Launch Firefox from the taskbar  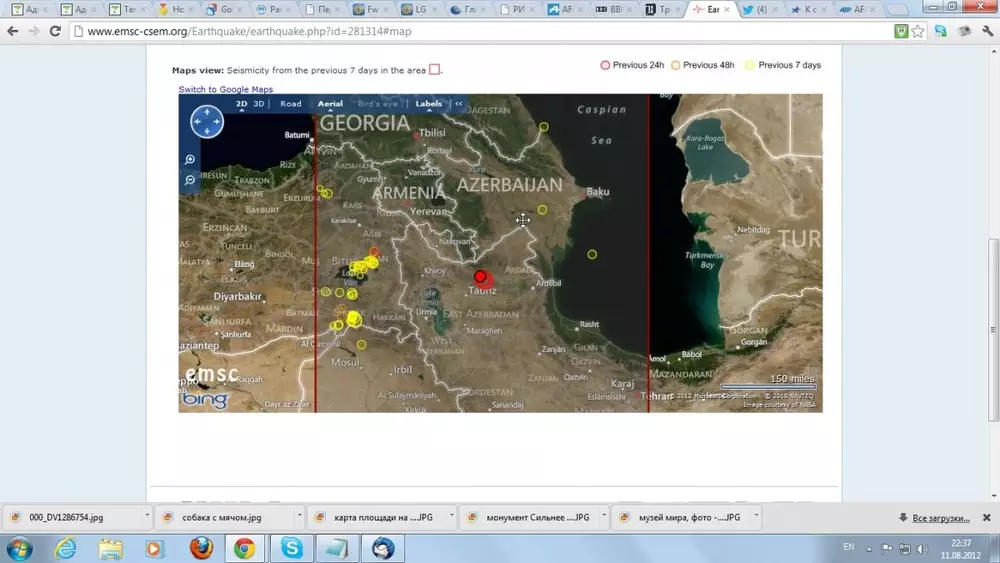click(201, 548)
